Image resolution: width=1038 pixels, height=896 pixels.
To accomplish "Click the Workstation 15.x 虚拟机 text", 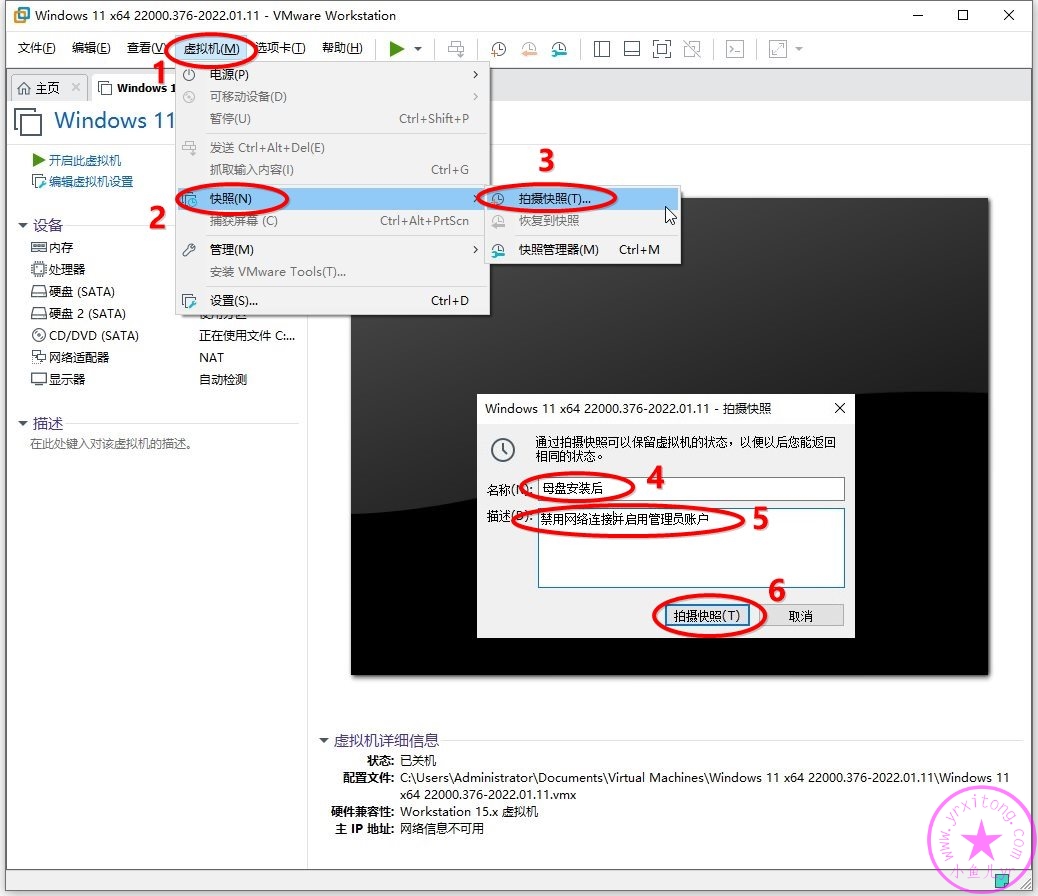I will point(469,811).
